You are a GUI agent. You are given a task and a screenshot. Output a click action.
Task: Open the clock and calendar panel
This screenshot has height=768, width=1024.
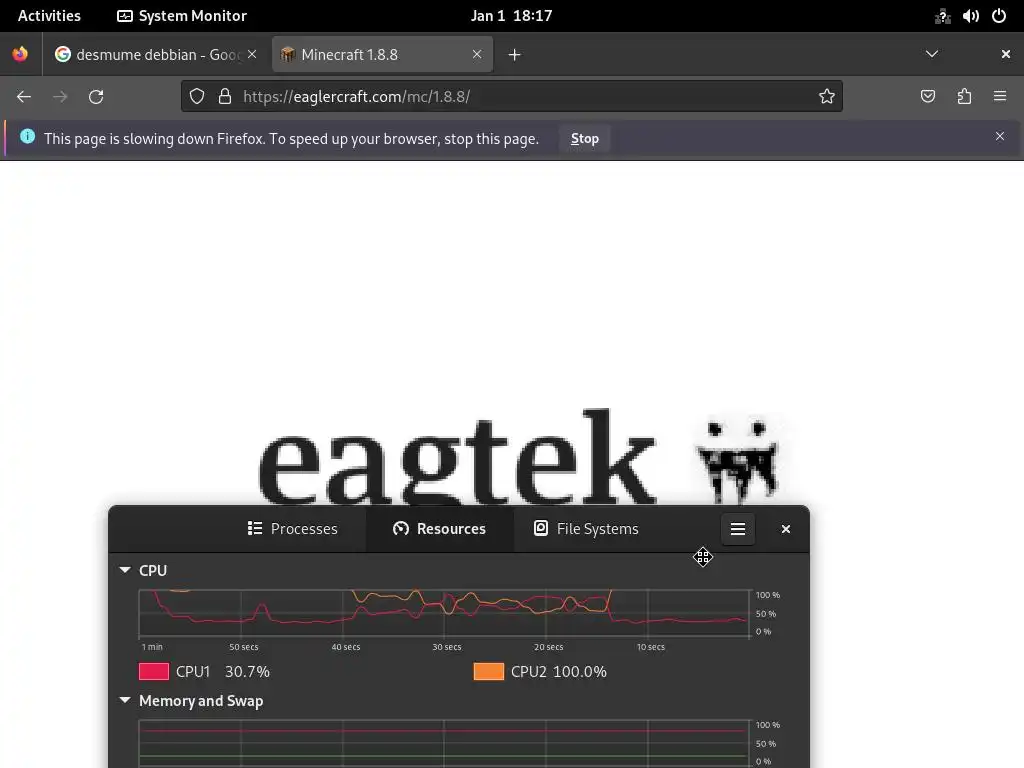pos(511,16)
